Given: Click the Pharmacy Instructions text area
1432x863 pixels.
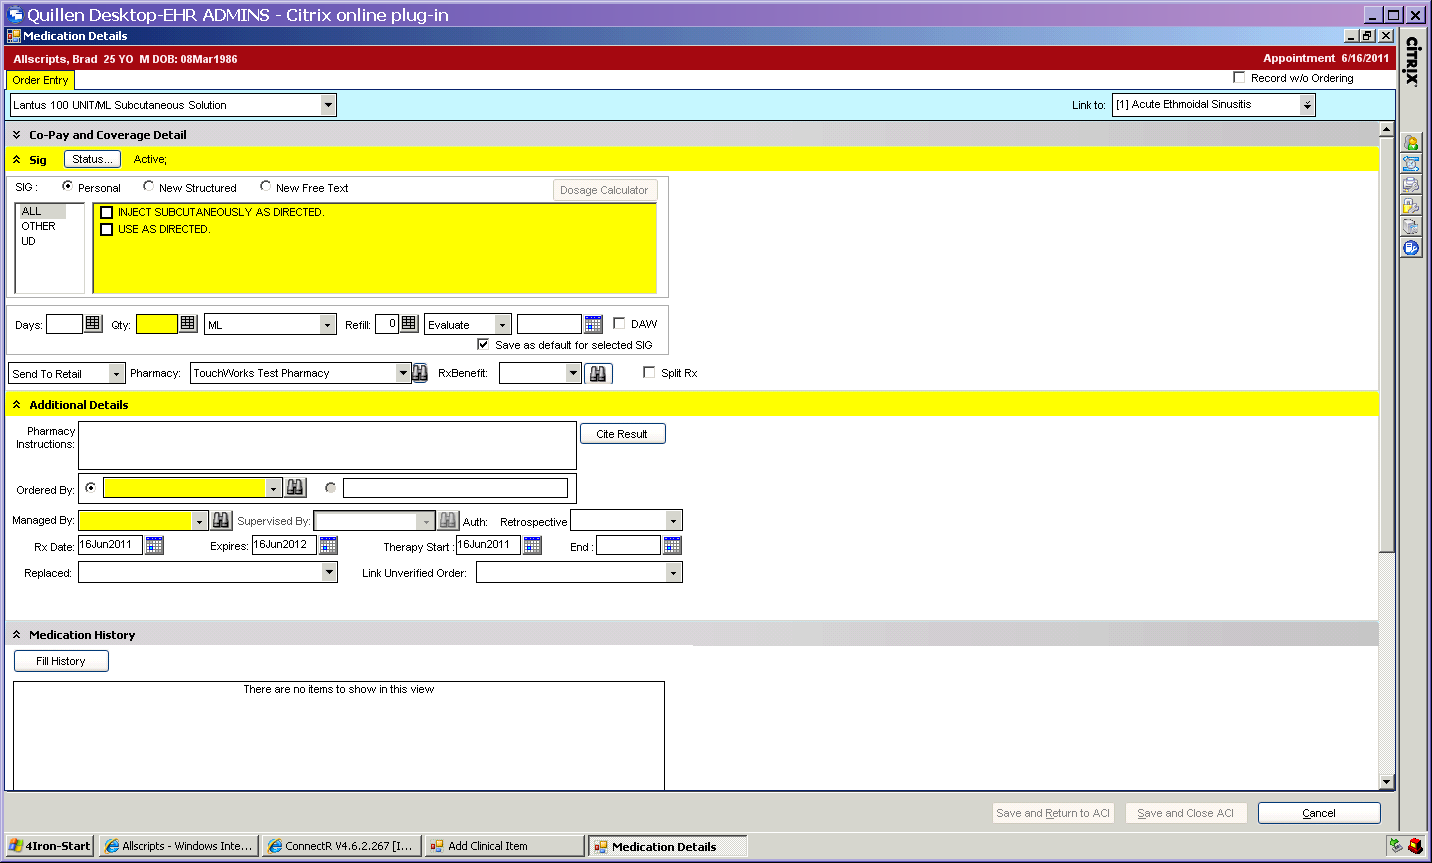Looking at the screenshot, I should (327, 445).
